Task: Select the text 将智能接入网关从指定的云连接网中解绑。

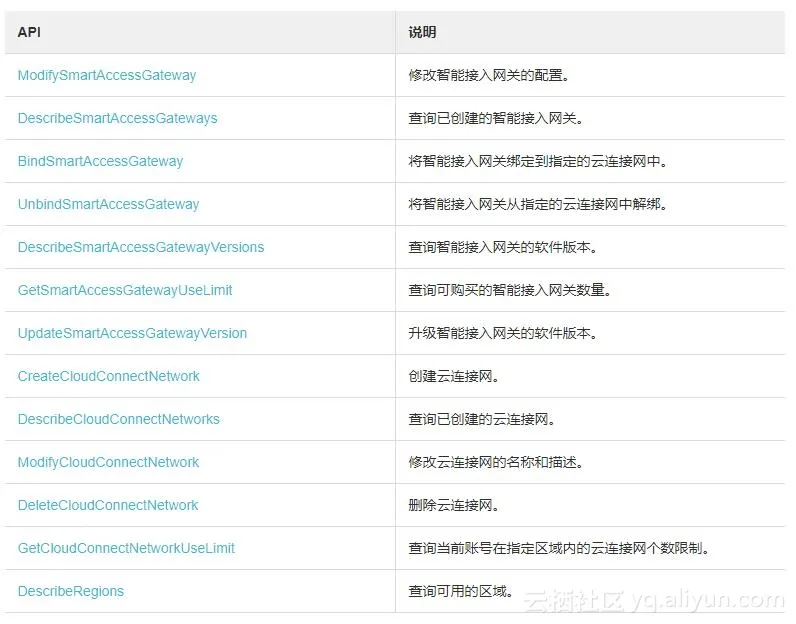Action: click(x=539, y=204)
